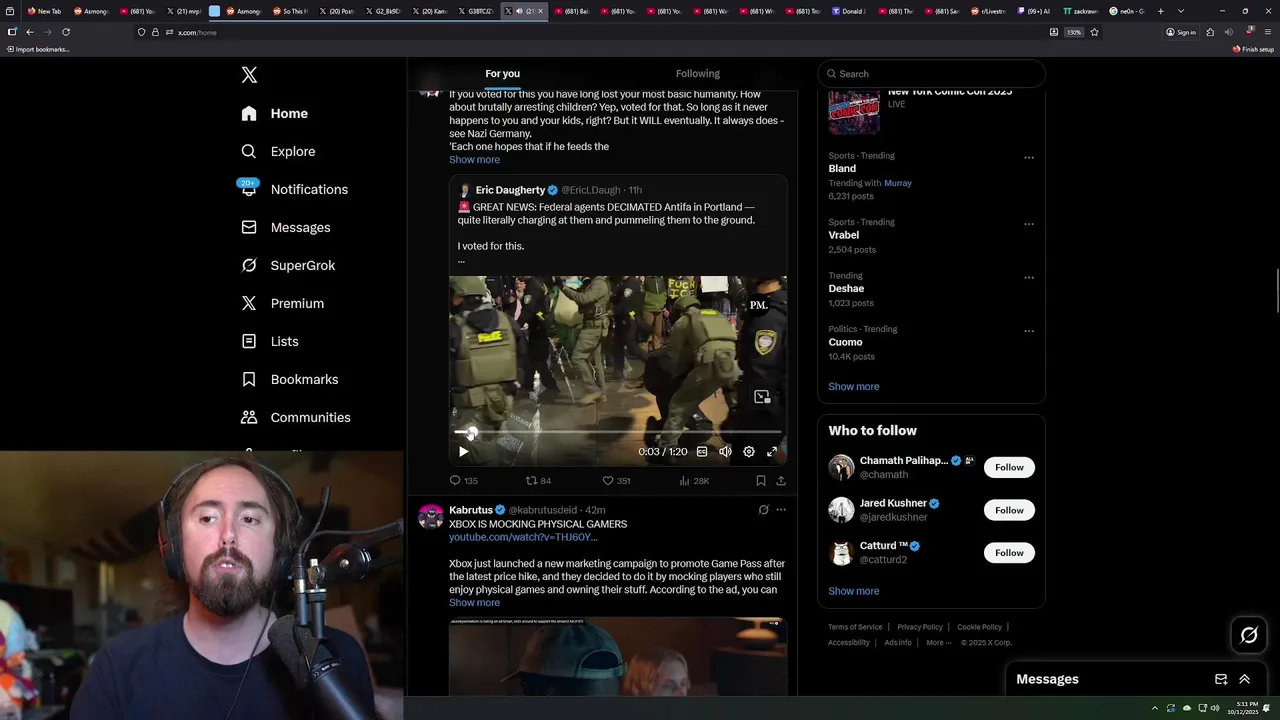Screen dimensions: 1280x720
Task: Show more in Who to follow
Action: [853, 591]
